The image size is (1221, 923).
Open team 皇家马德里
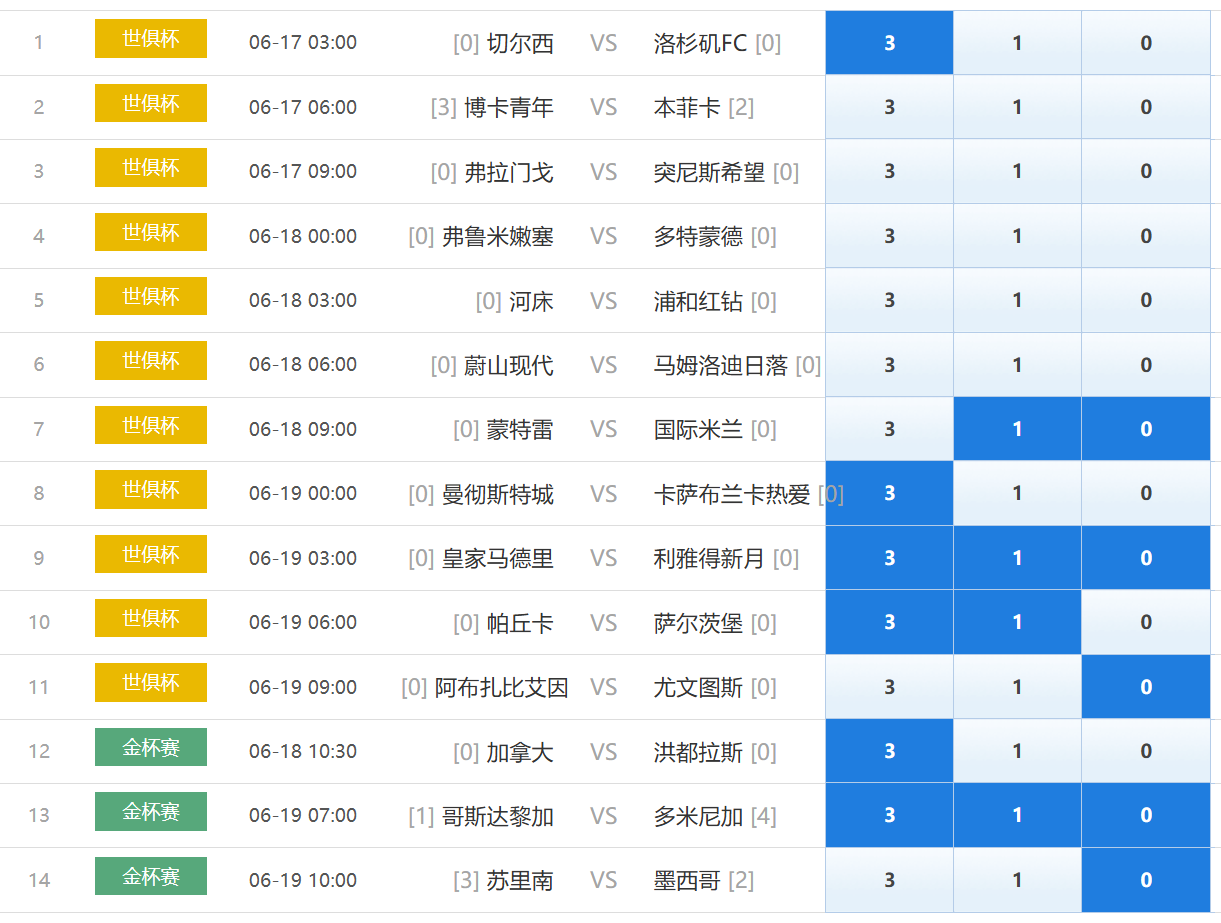[498, 559]
